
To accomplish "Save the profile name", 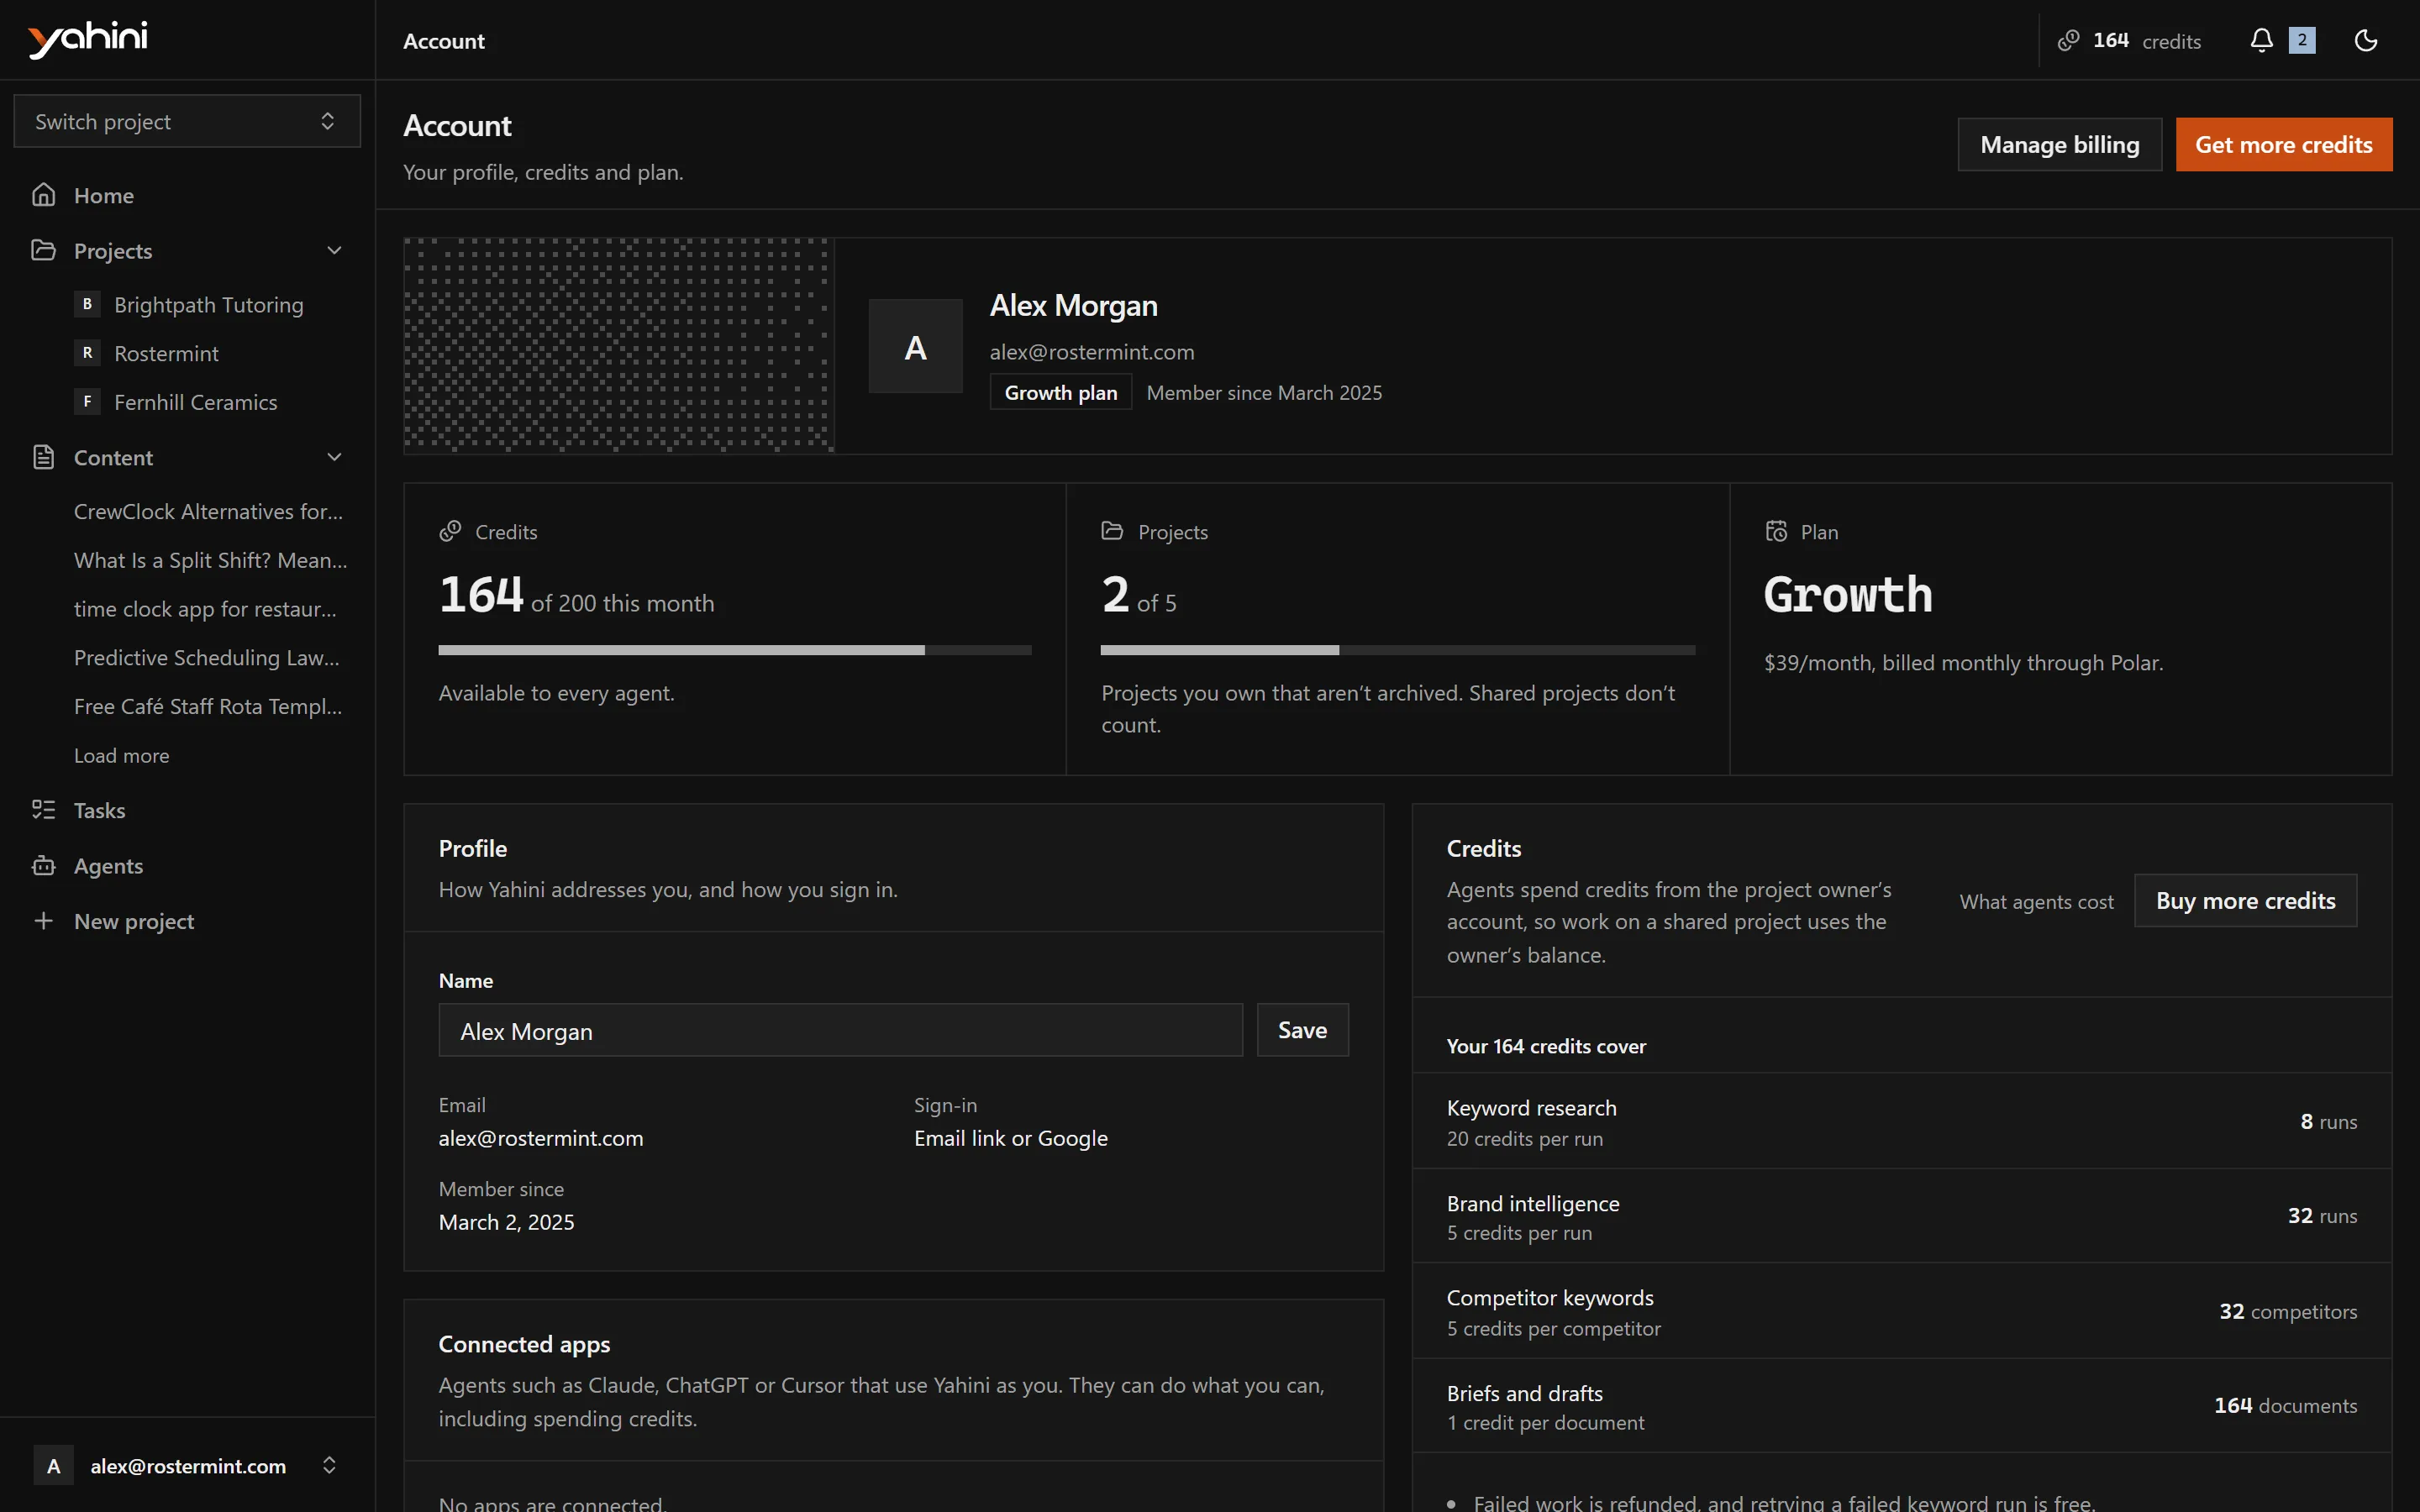I will pyautogui.click(x=1302, y=1030).
